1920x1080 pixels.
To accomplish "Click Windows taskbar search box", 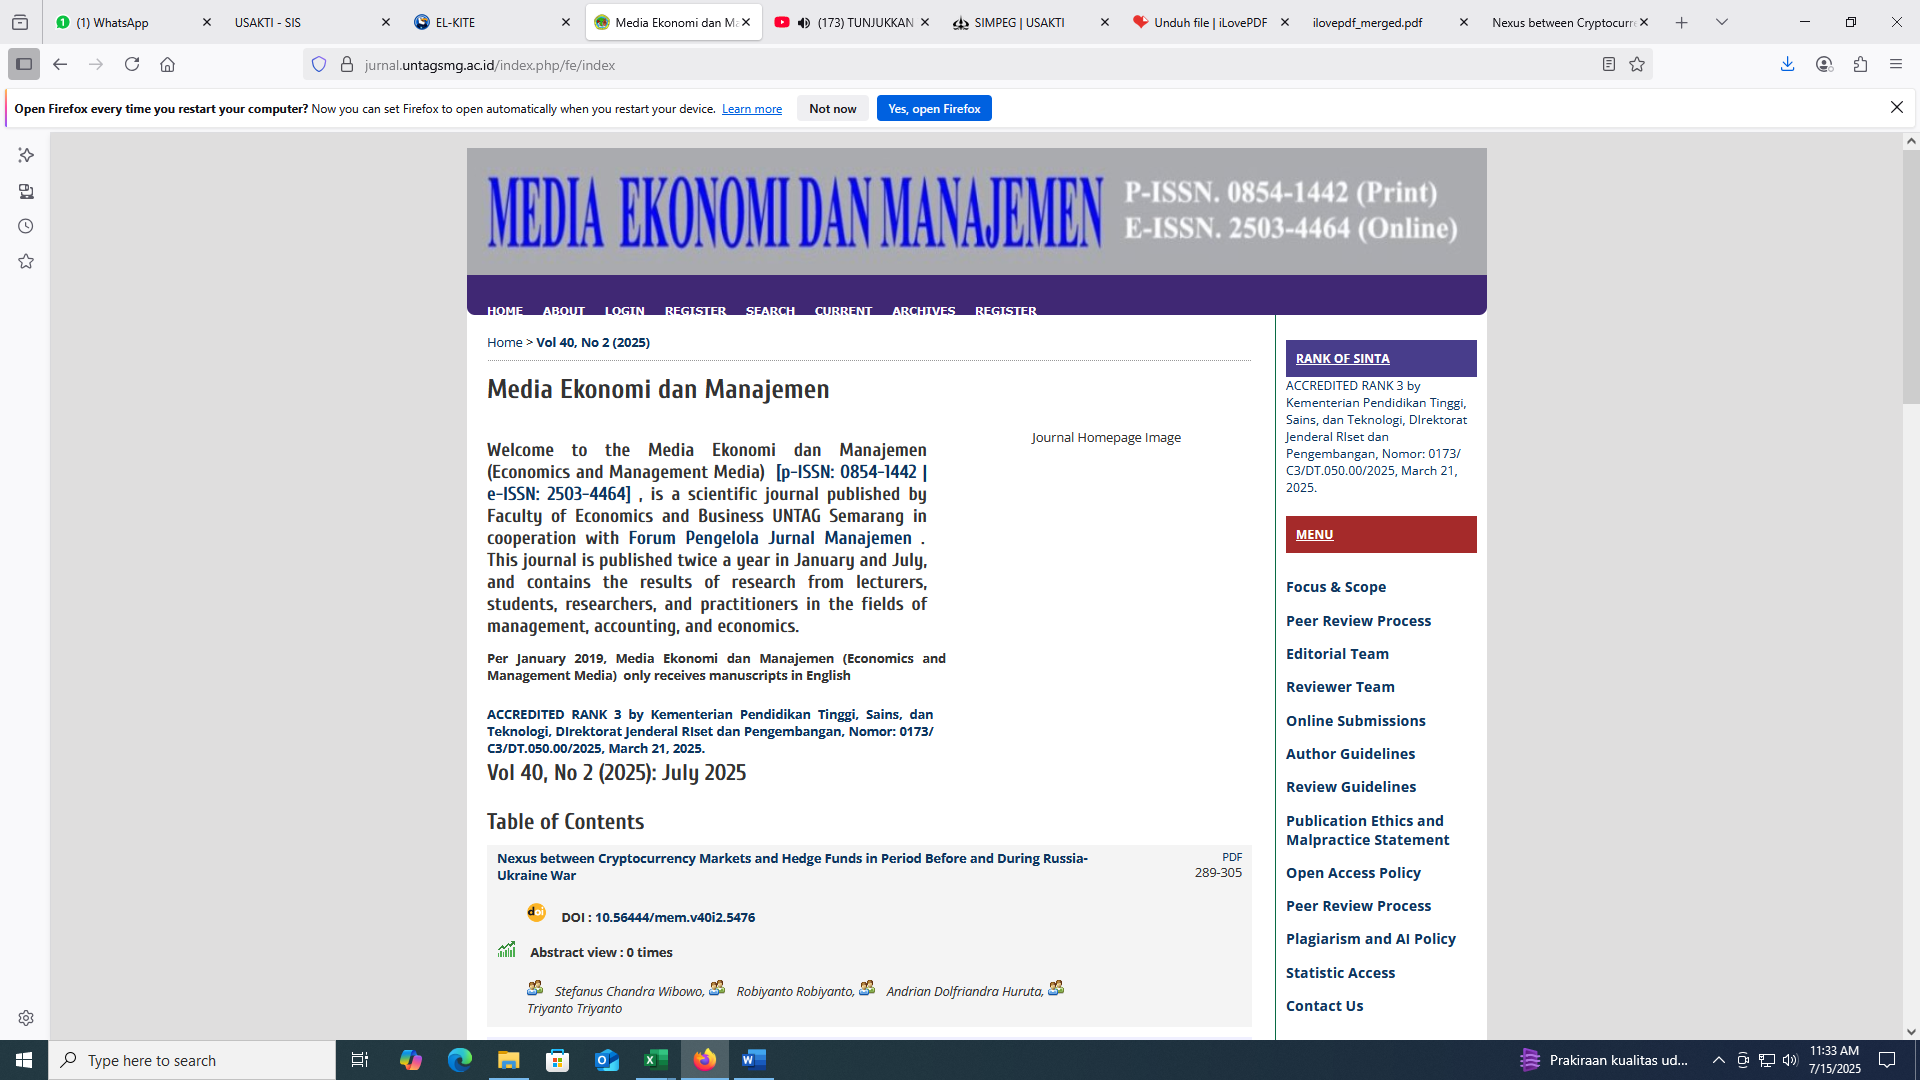I will point(192,1060).
